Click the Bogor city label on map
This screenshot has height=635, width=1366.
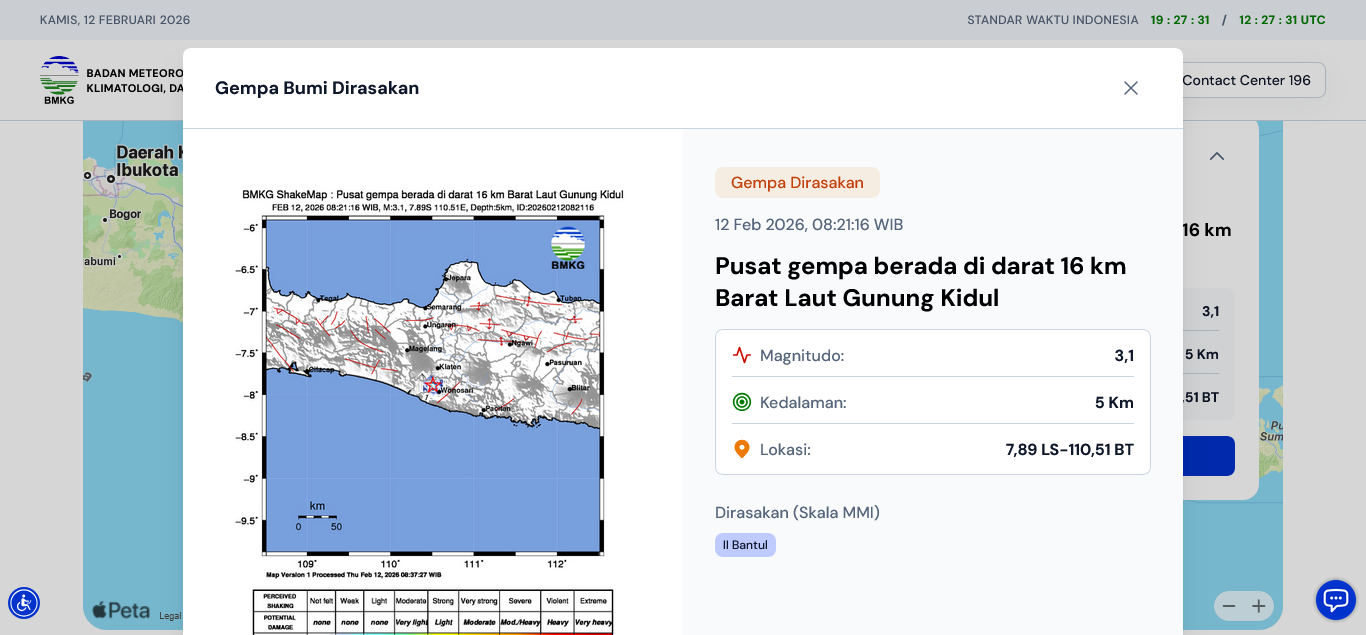point(125,214)
